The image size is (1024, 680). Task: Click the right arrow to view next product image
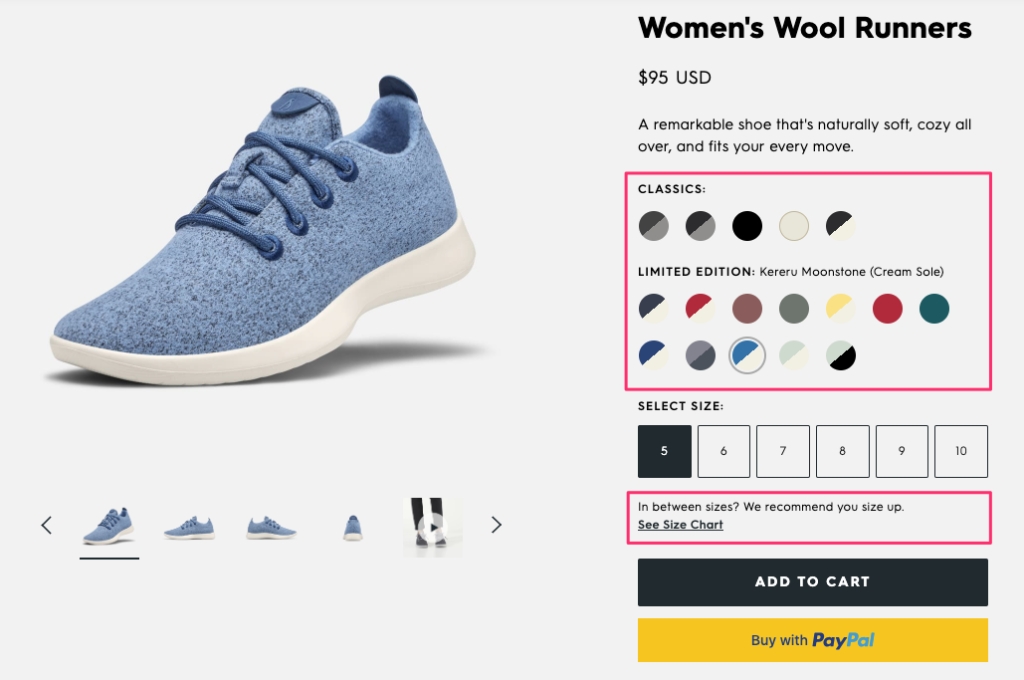(496, 524)
